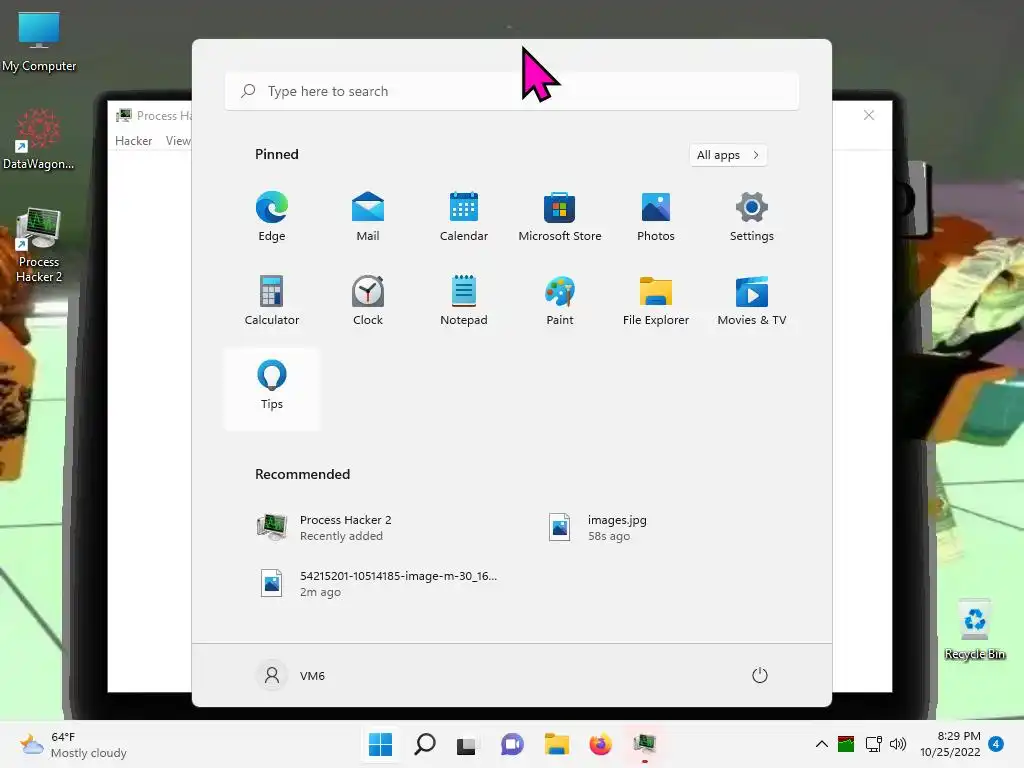Open taskbar Search magnifier icon
1024x768 pixels.
click(424, 744)
